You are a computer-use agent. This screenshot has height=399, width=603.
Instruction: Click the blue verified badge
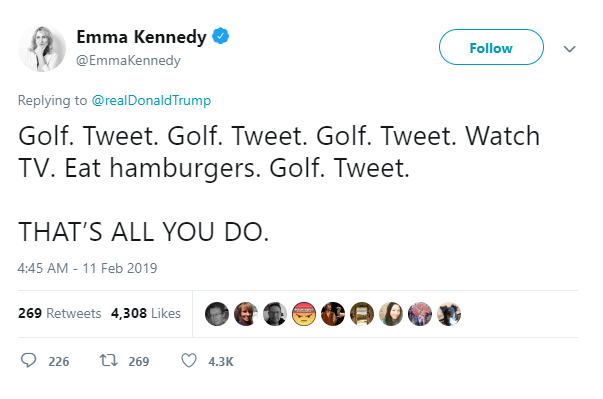point(220,36)
